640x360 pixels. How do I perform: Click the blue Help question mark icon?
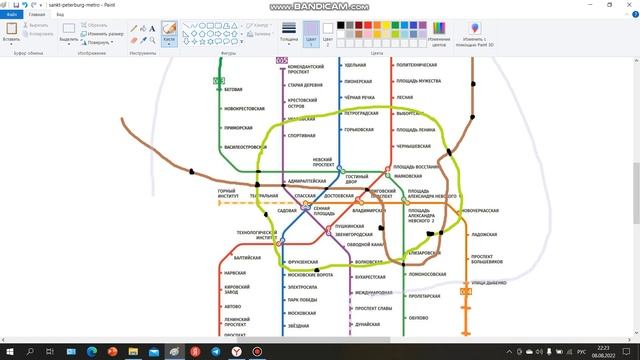click(636, 14)
